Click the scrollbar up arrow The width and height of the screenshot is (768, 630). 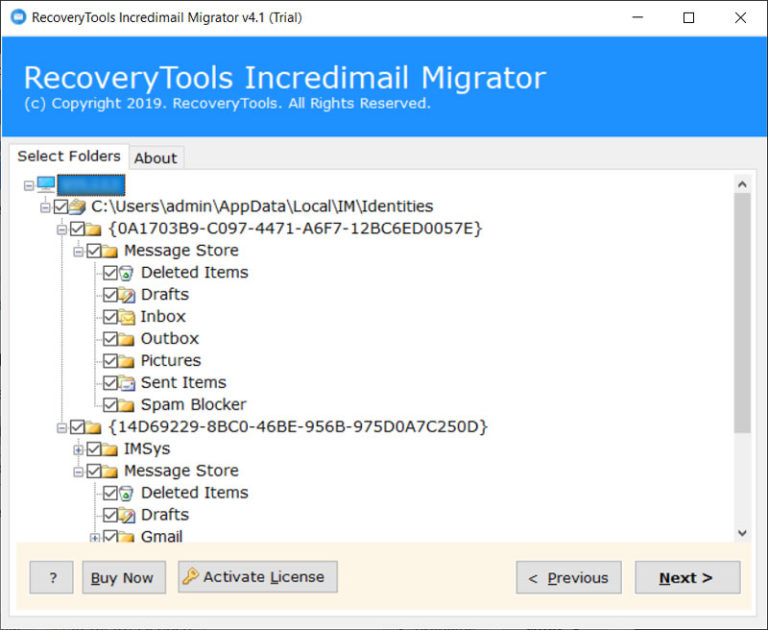(742, 184)
